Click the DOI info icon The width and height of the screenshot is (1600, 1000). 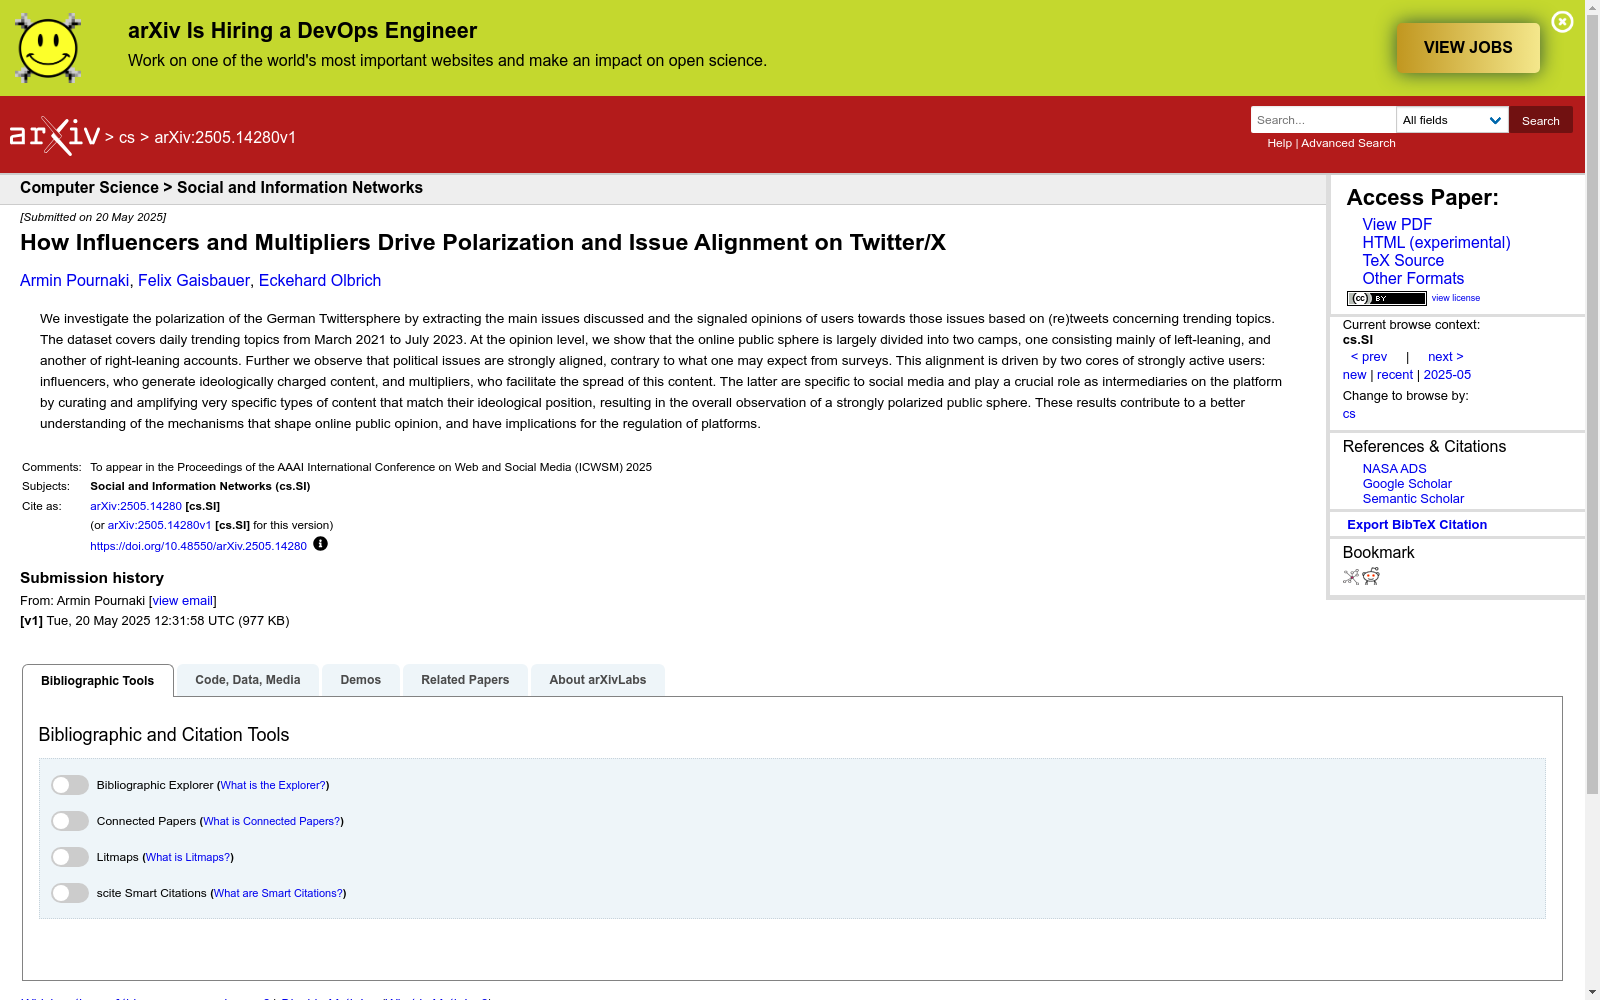[320, 544]
